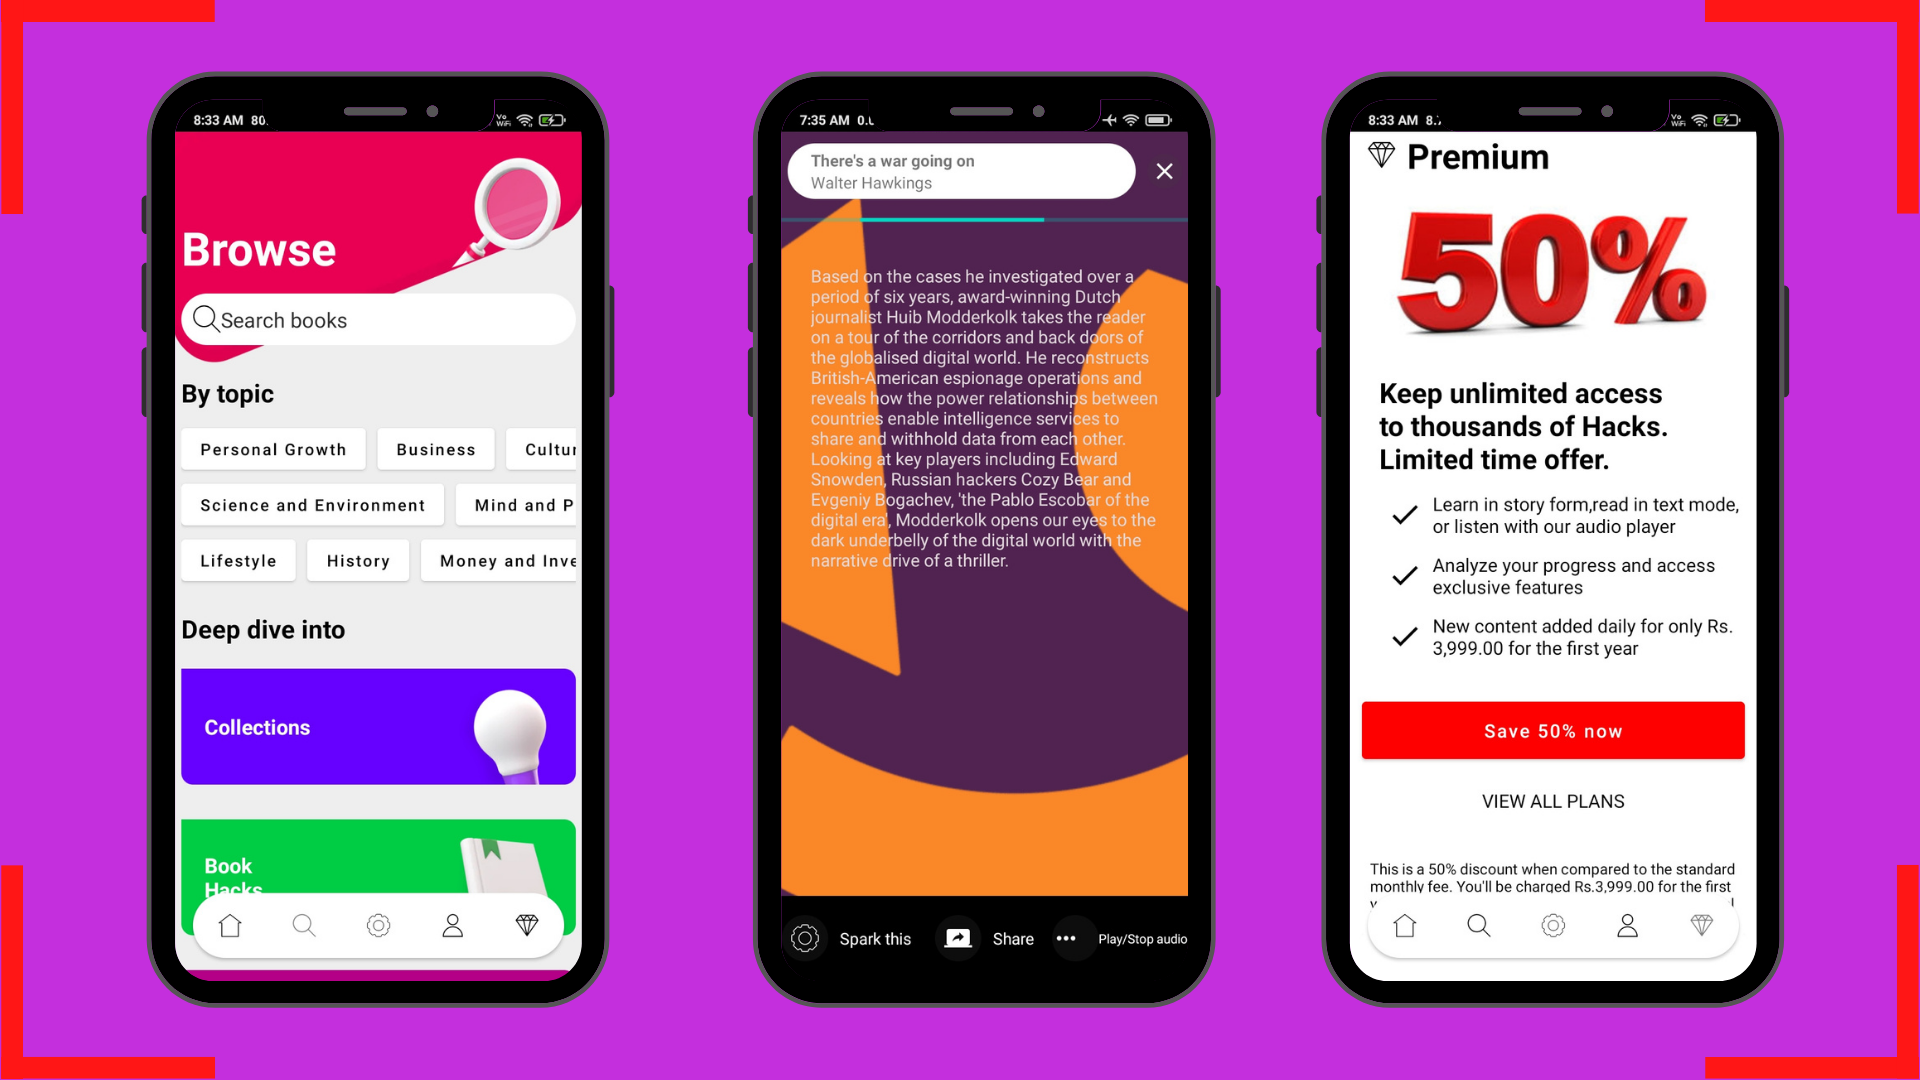The image size is (1920, 1080).
Task: Tap the Share icon on middle screen
Action: click(959, 936)
